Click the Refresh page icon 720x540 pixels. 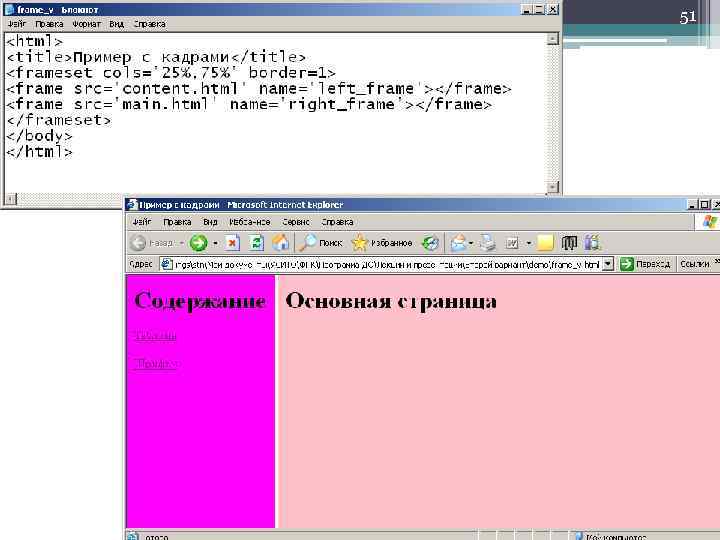[x=256, y=242]
